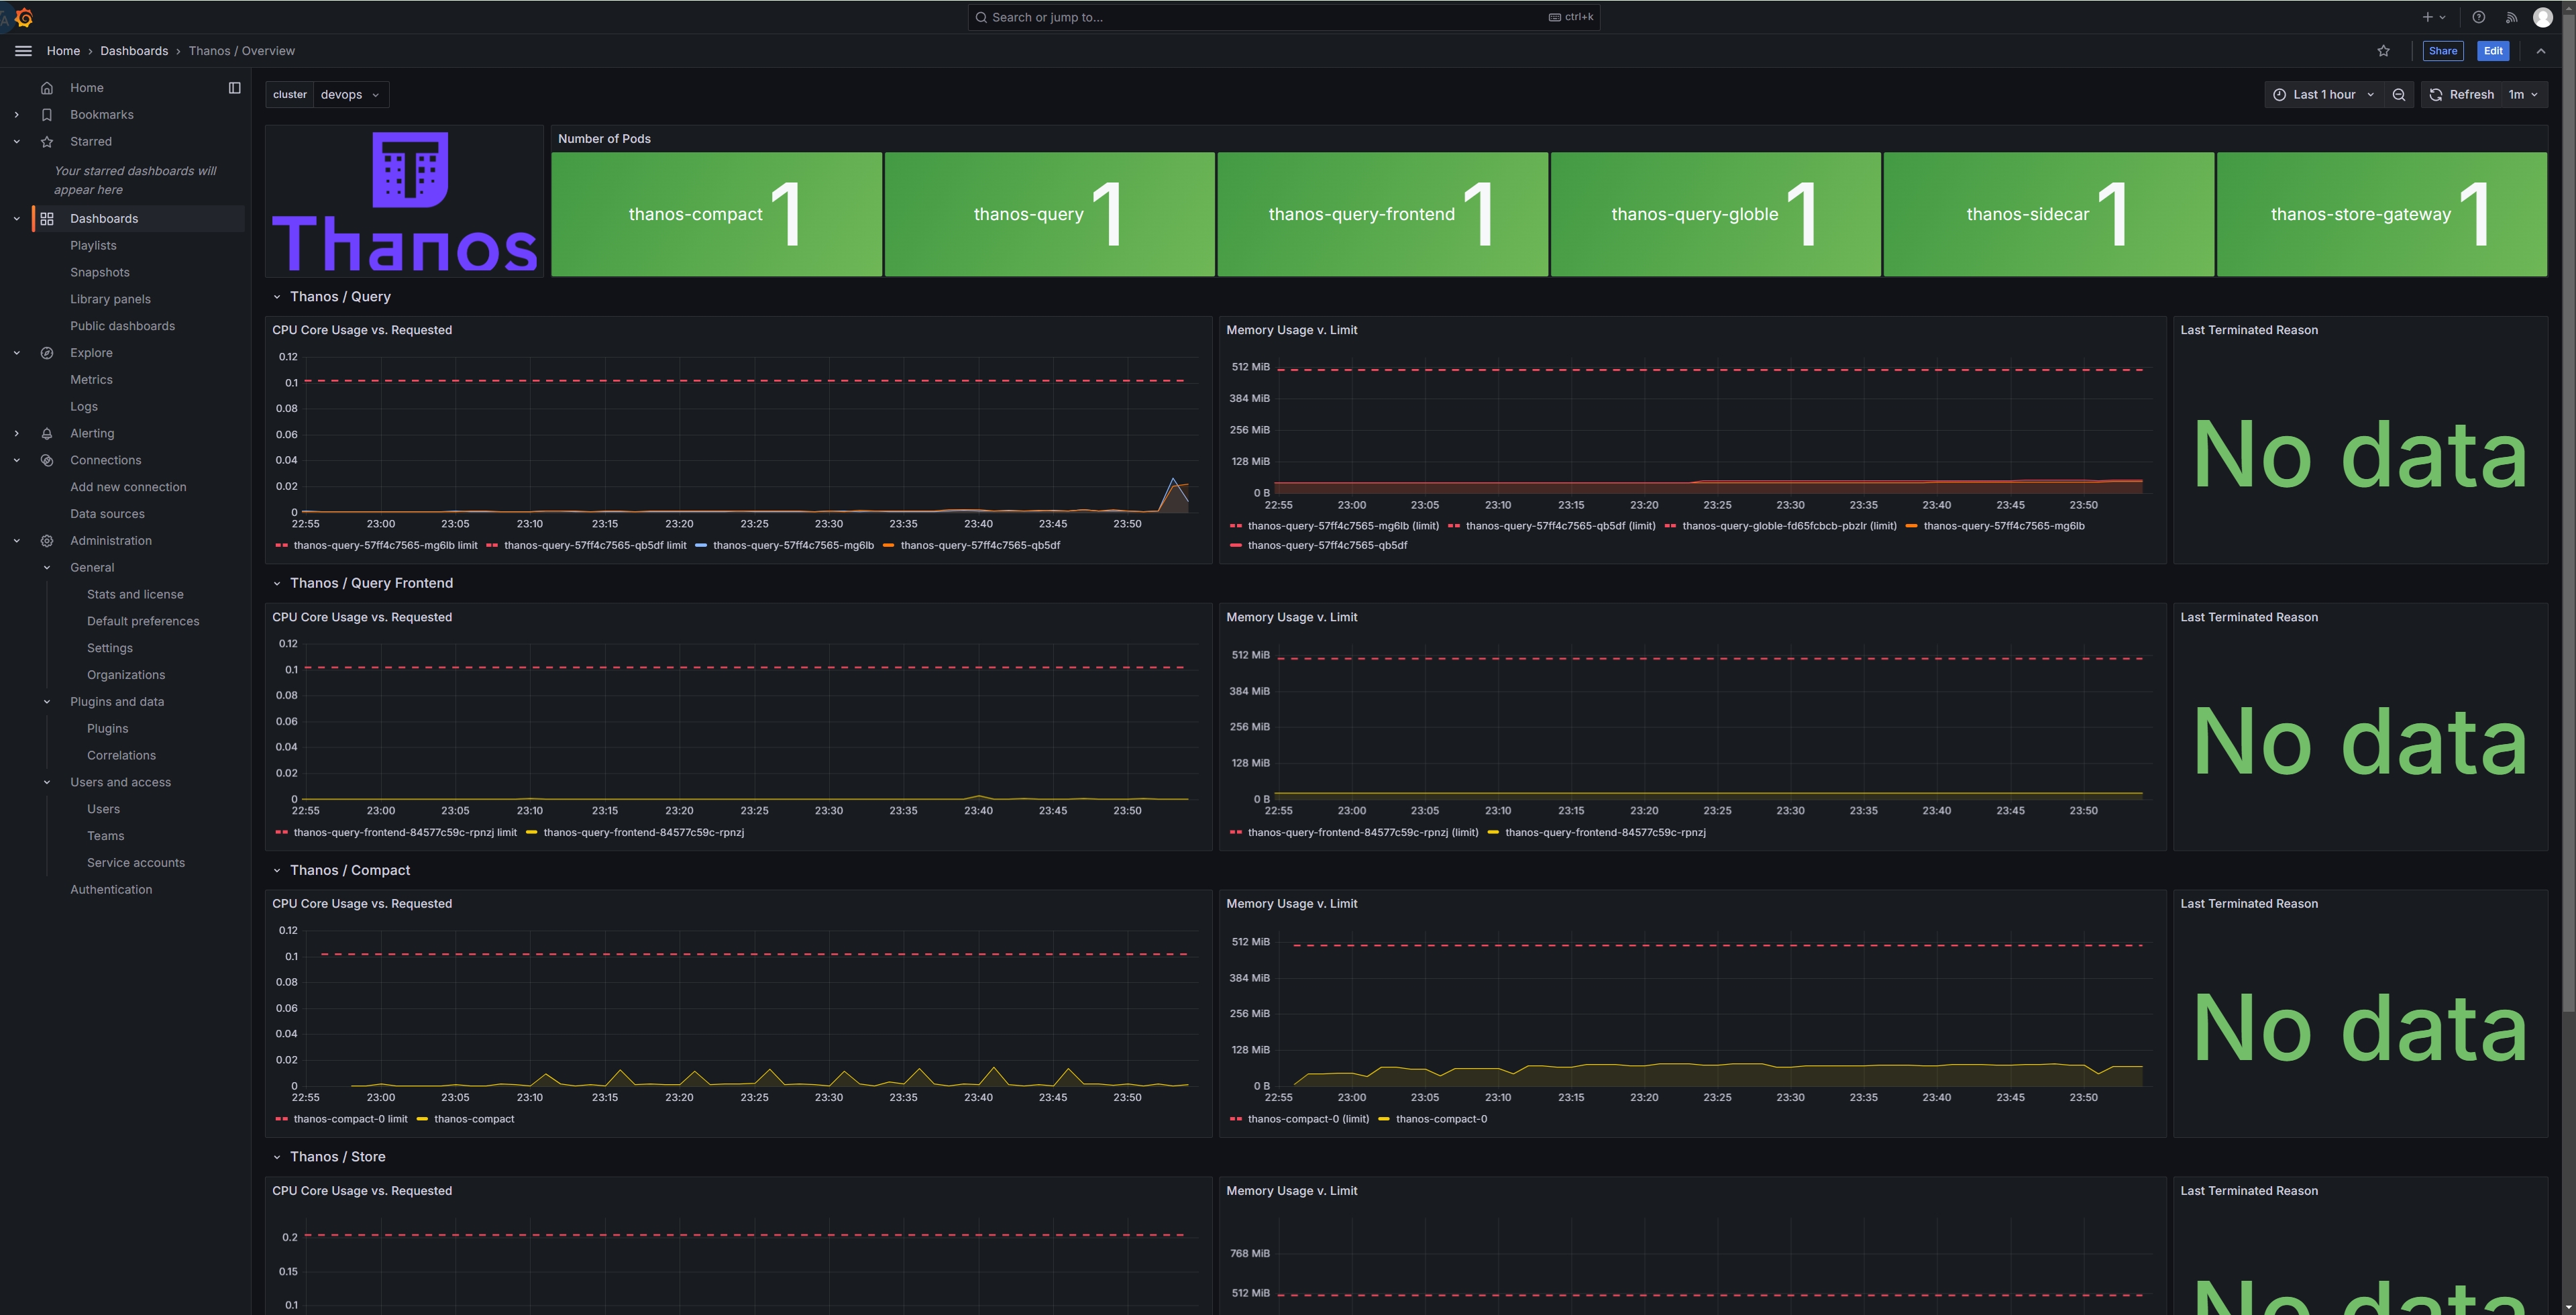Toggle thanos-query-57ff4c7565-mg6lb limit legend series
The height and width of the screenshot is (1315, 2576).
coord(385,546)
